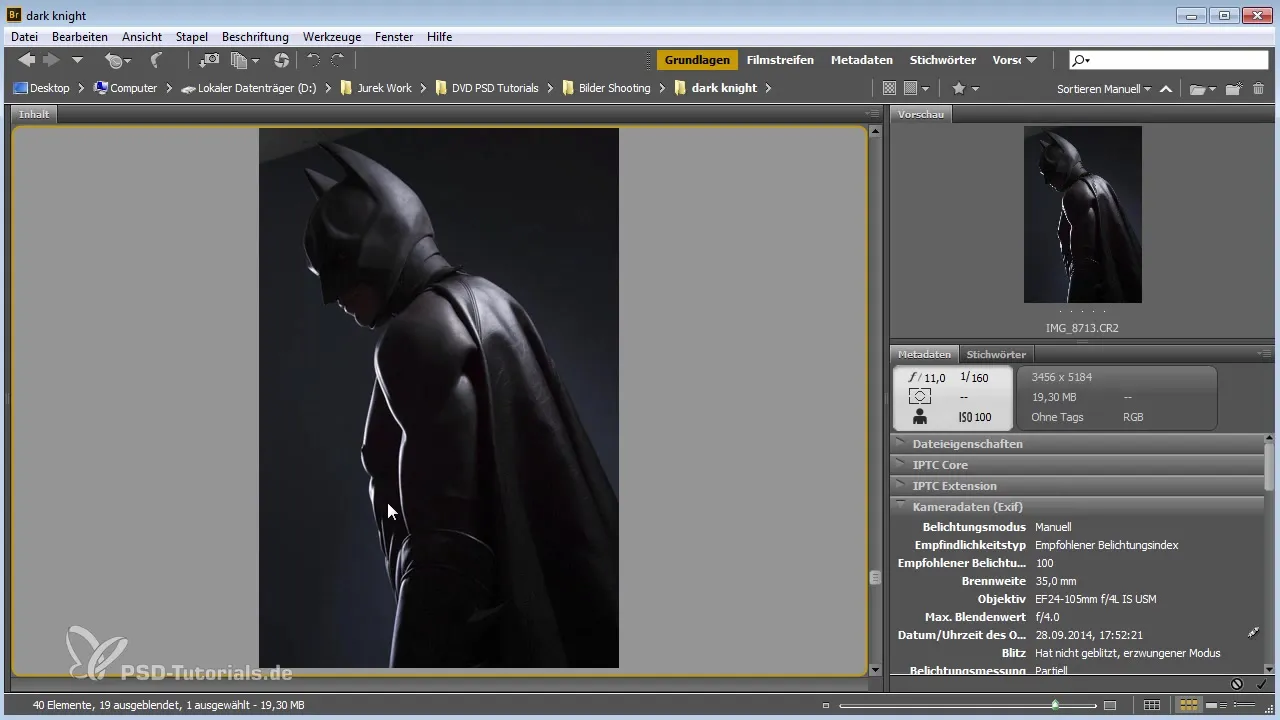Image resolution: width=1280 pixels, height=720 pixels.
Task: Open the review mode/refine dropdown
Action: tap(244, 60)
